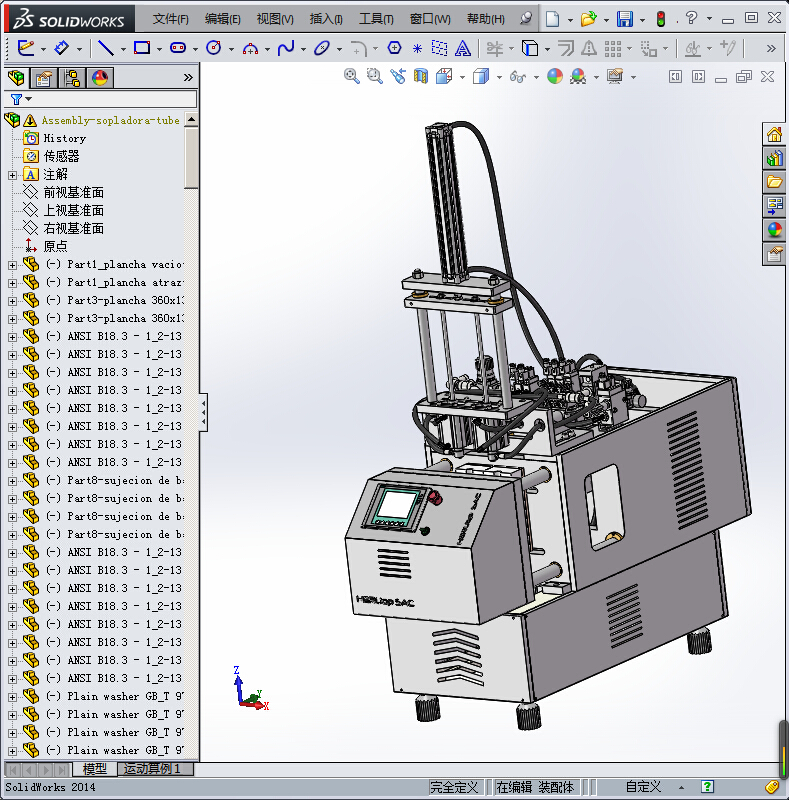The width and height of the screenshot is (789, 800).
Task: Open the DisplayManager tab
Action: tap(99, 78)
